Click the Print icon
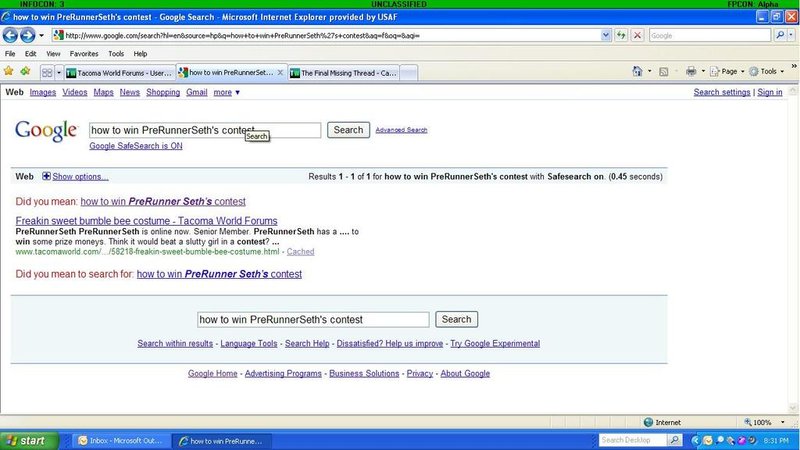 [691, 71]
